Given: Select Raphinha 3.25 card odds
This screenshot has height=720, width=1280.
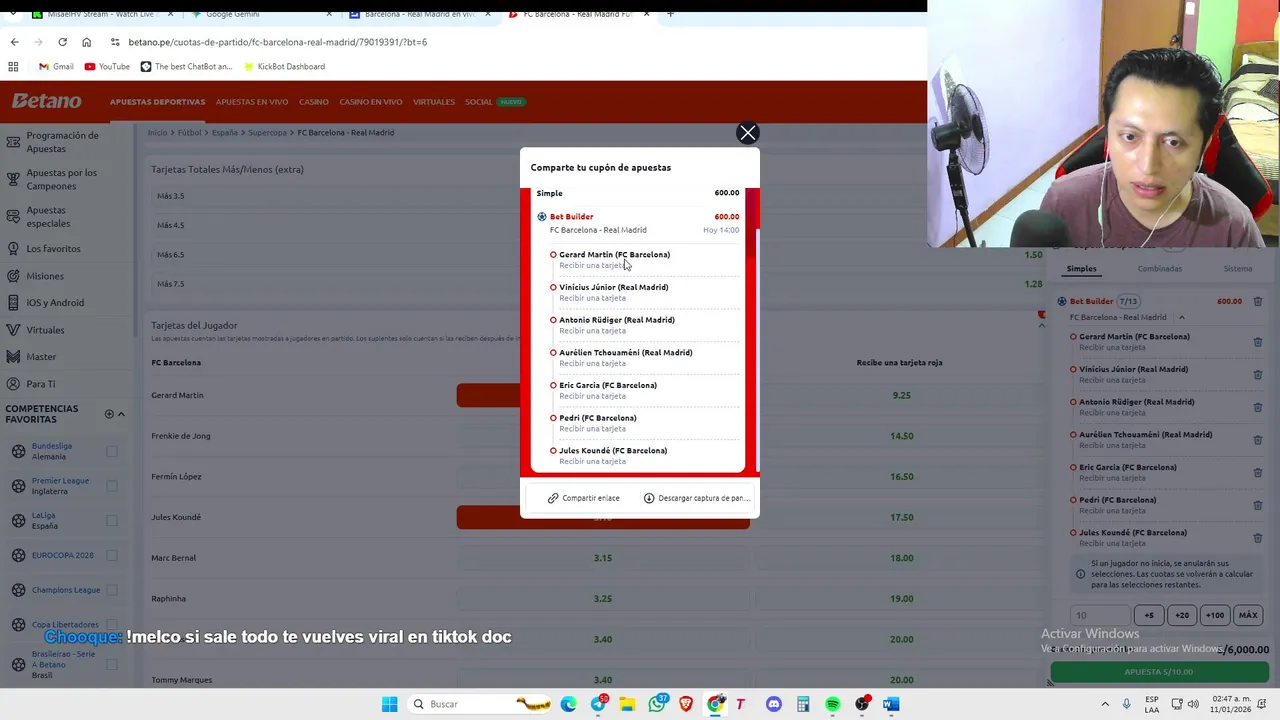Looking at the screenshot, I should (602, 599).
